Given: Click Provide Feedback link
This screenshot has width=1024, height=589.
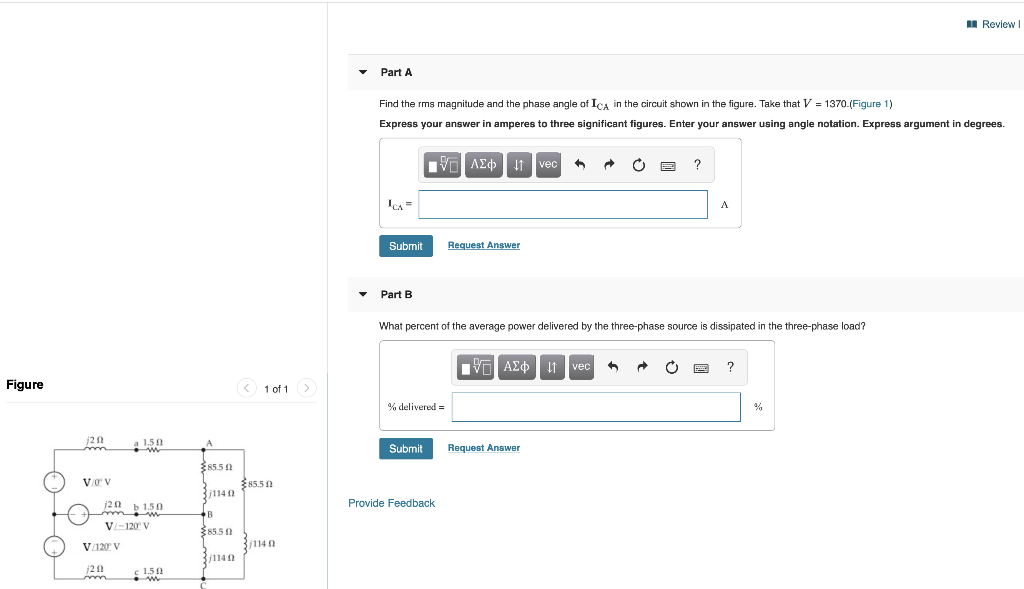Looking at the screenshot, I should 391,503.
